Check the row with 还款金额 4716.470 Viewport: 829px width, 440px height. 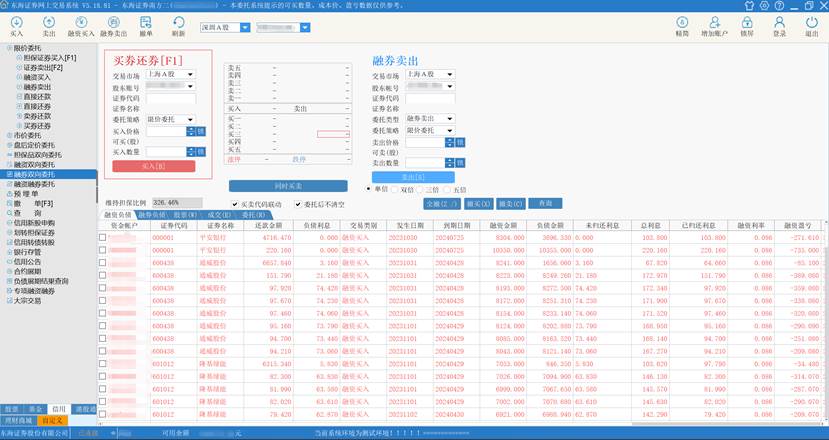click(x=103, y=237)
